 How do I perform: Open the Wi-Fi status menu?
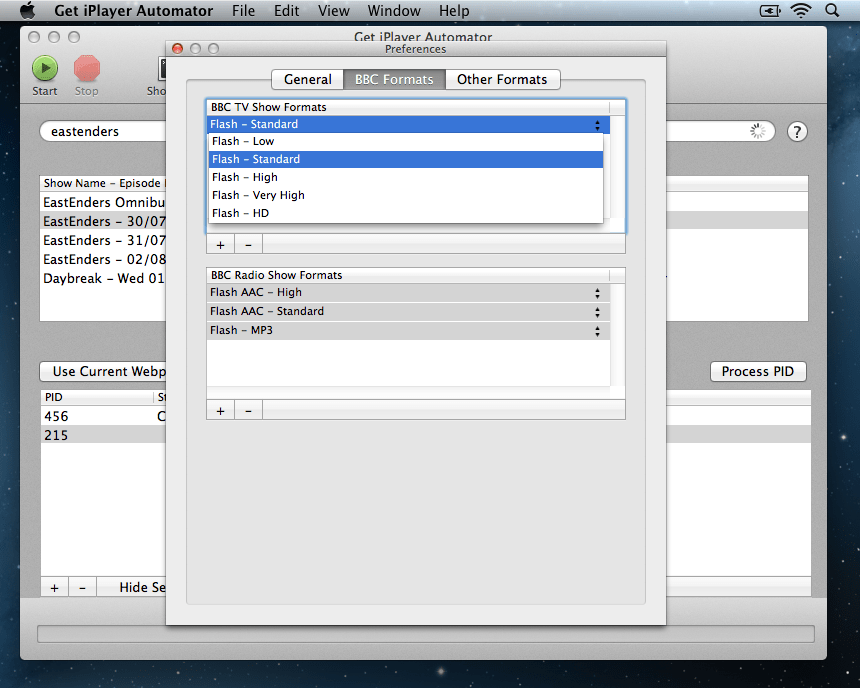801,10
